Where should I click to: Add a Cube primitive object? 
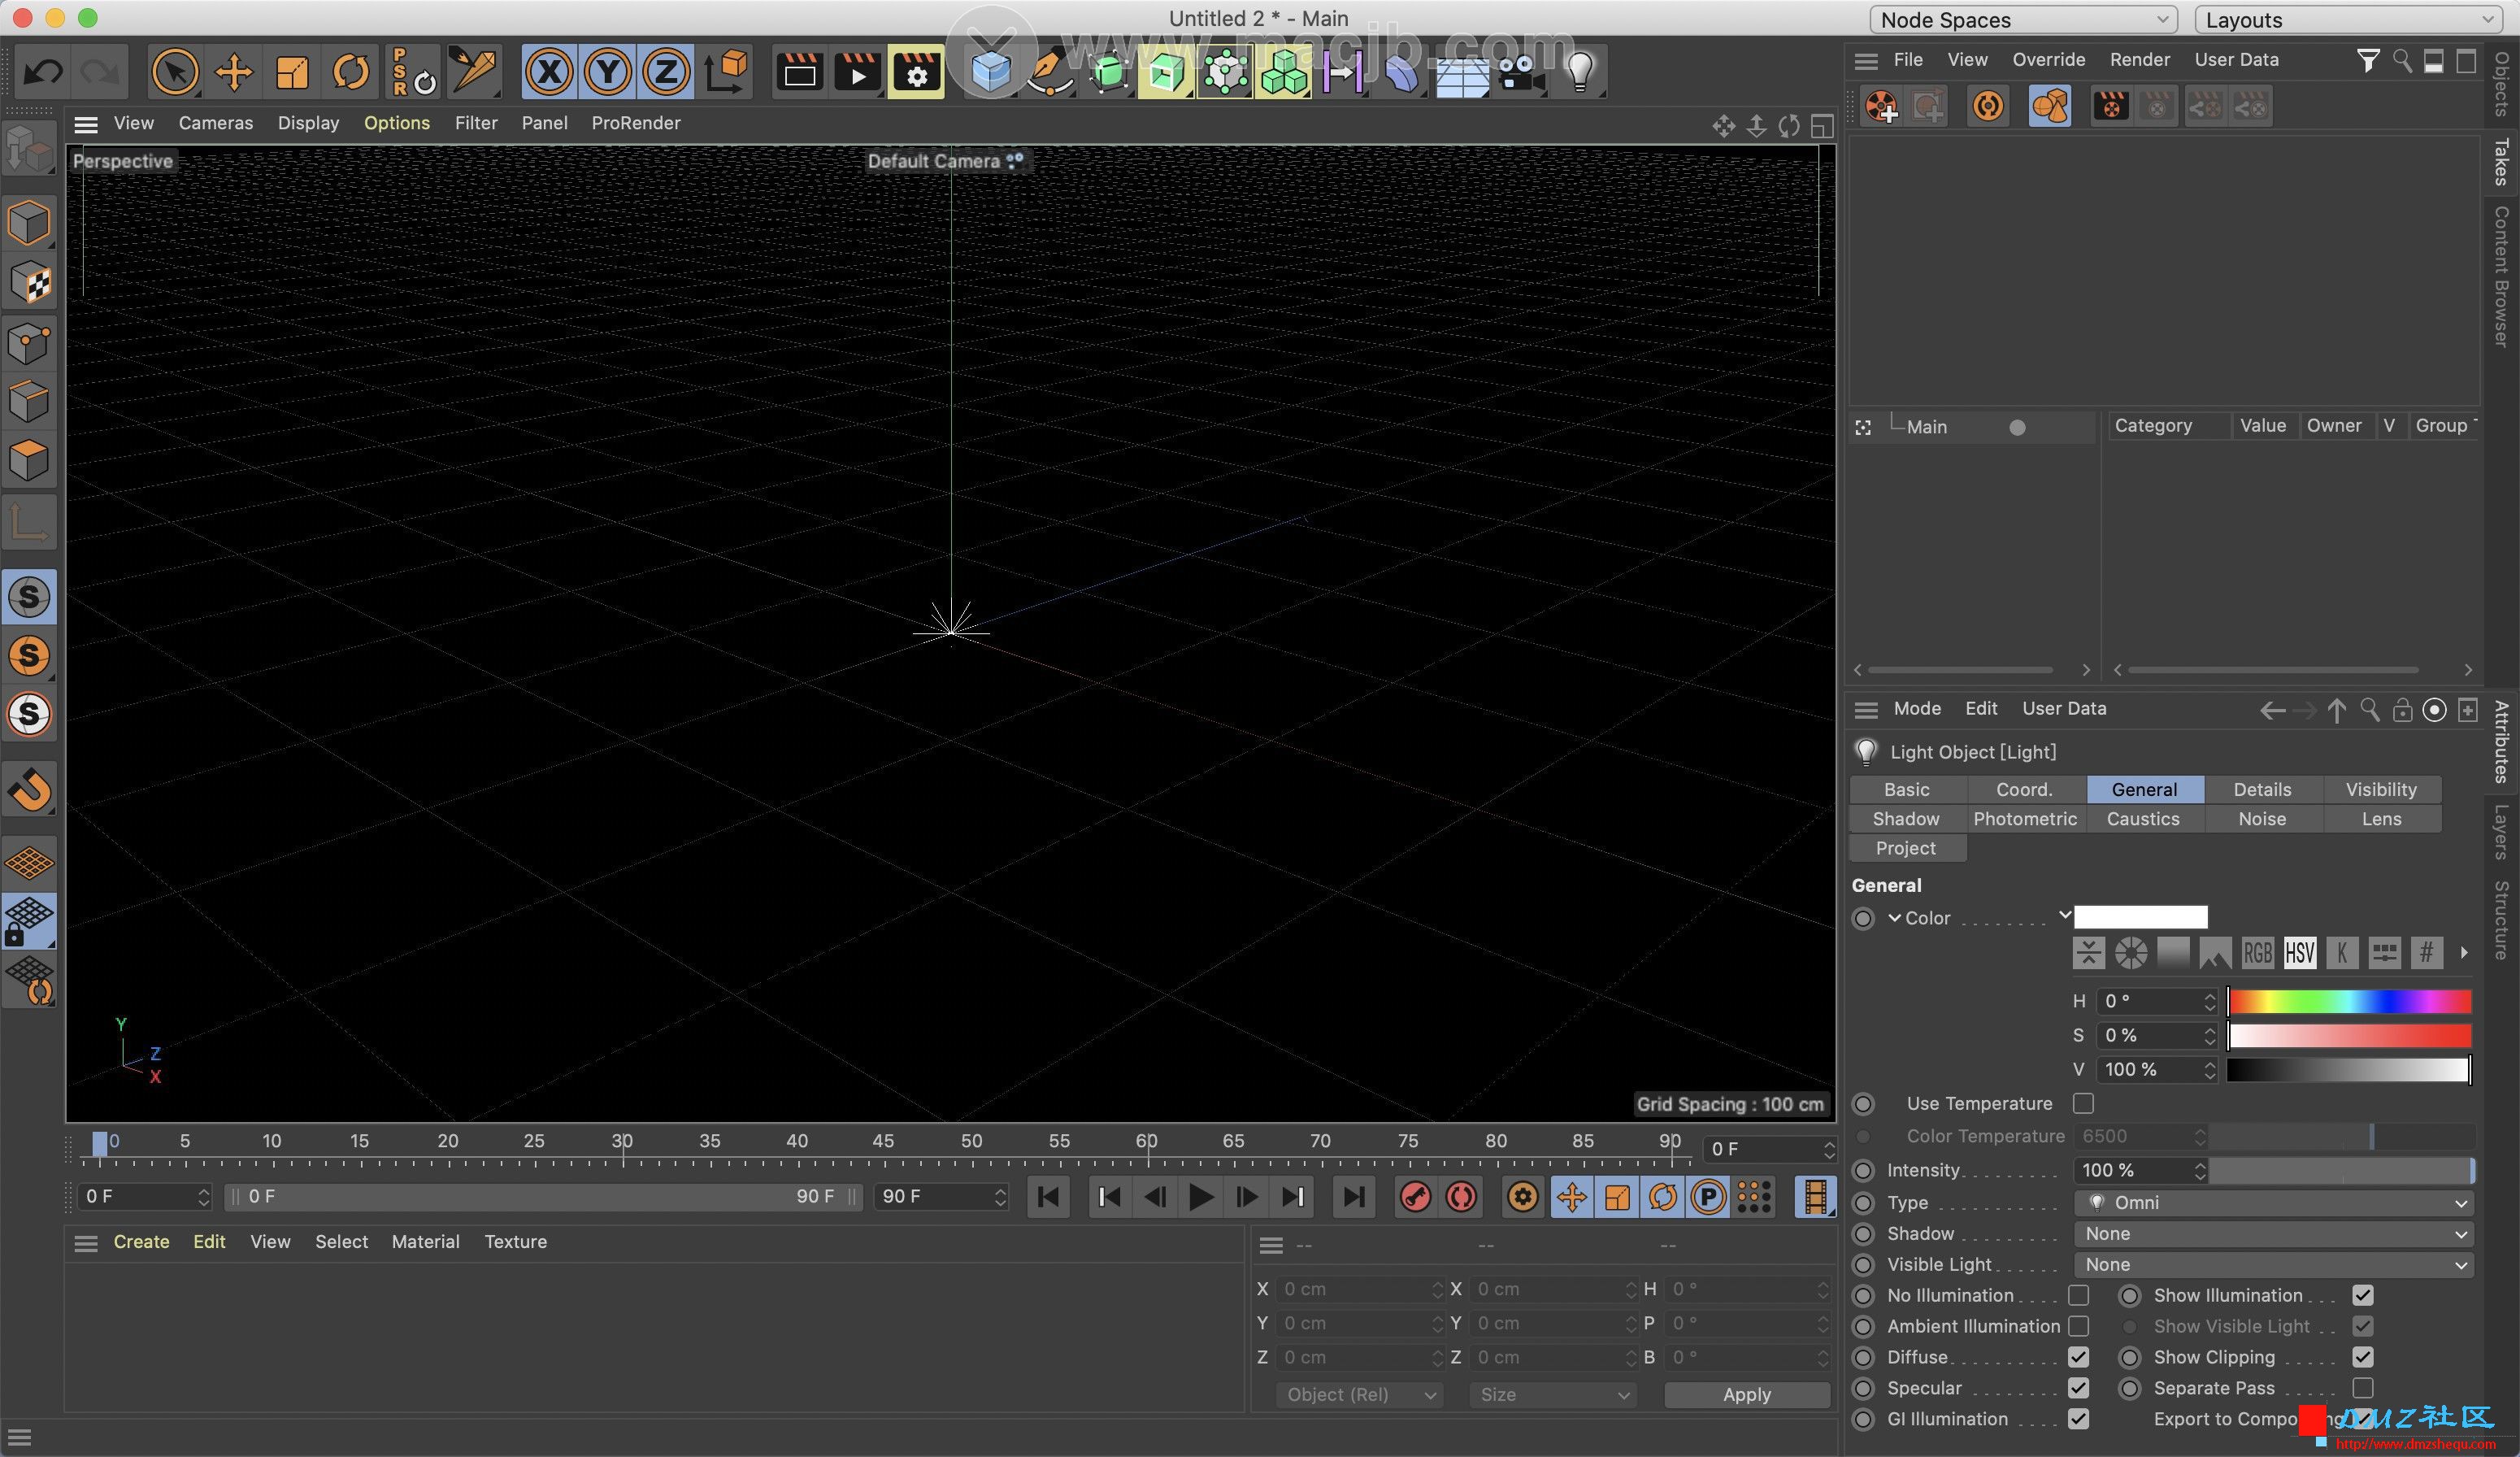point(991,72)
